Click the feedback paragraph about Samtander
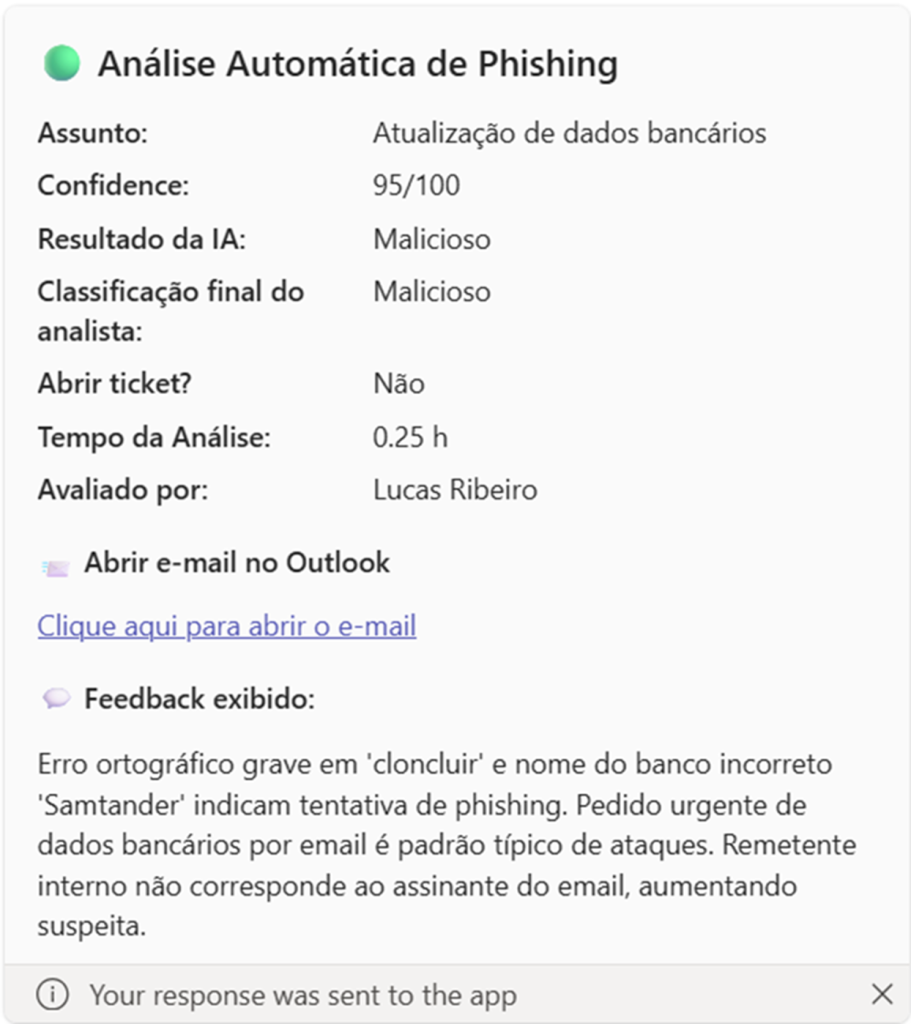Image resolution: width=911 pixels, height=1024 pixels. [x=447, y=844]
